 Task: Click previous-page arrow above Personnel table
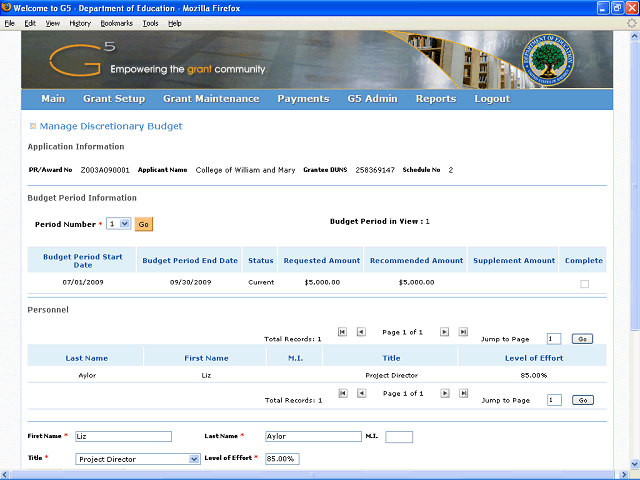(x=361, y=332)
